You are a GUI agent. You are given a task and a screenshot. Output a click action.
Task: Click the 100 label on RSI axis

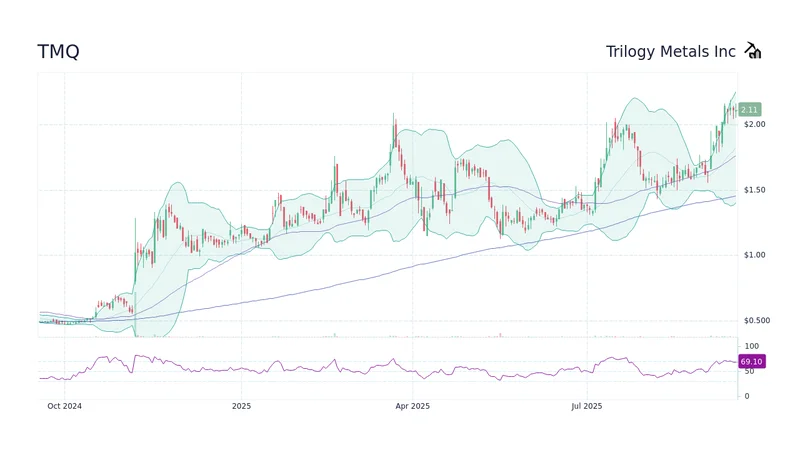tap(751, 346)
